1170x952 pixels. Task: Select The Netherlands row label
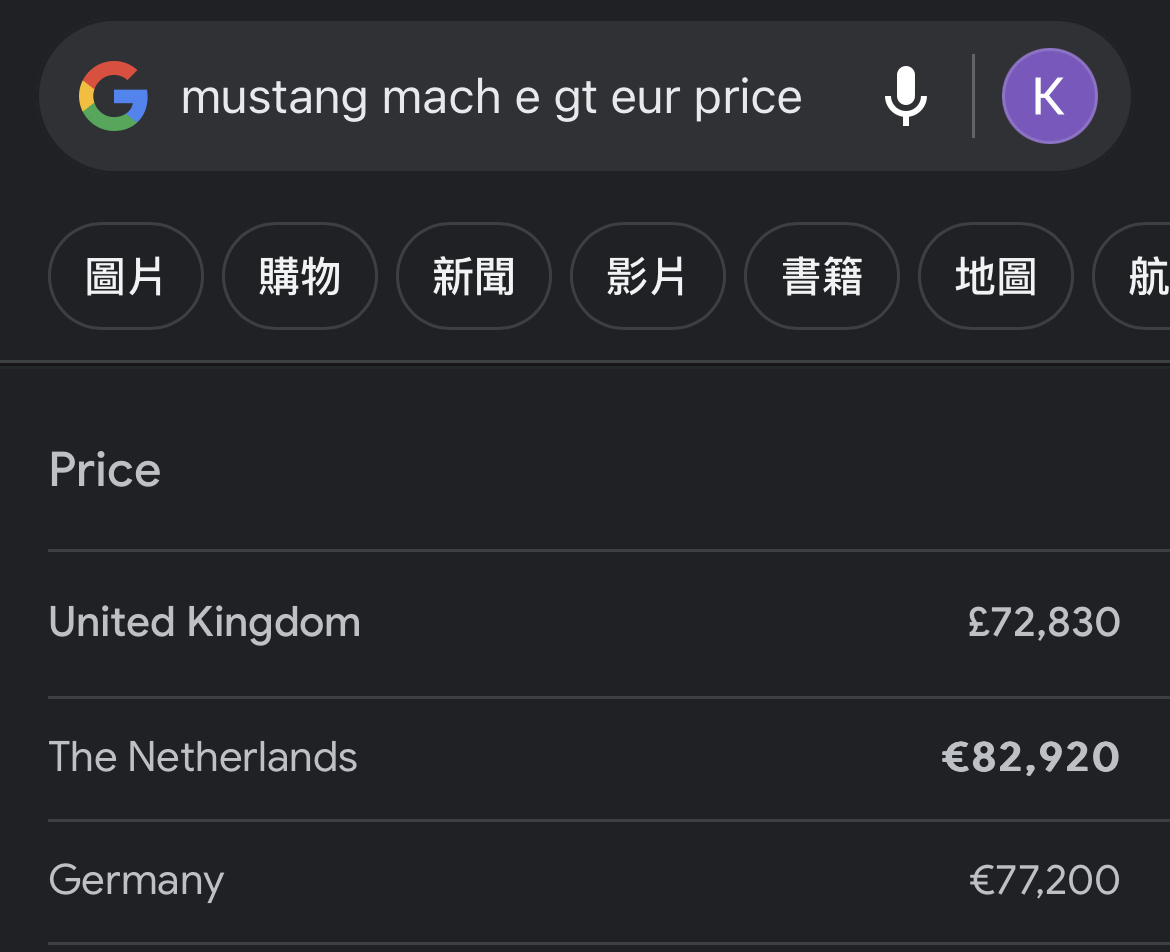click(203, 757)
